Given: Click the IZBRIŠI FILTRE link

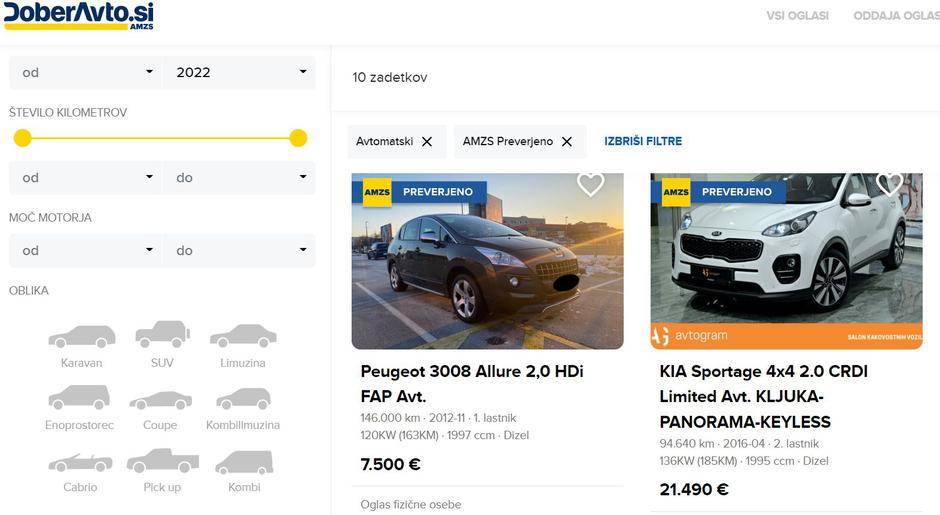Looking at the screenshot, I should 643,141.
